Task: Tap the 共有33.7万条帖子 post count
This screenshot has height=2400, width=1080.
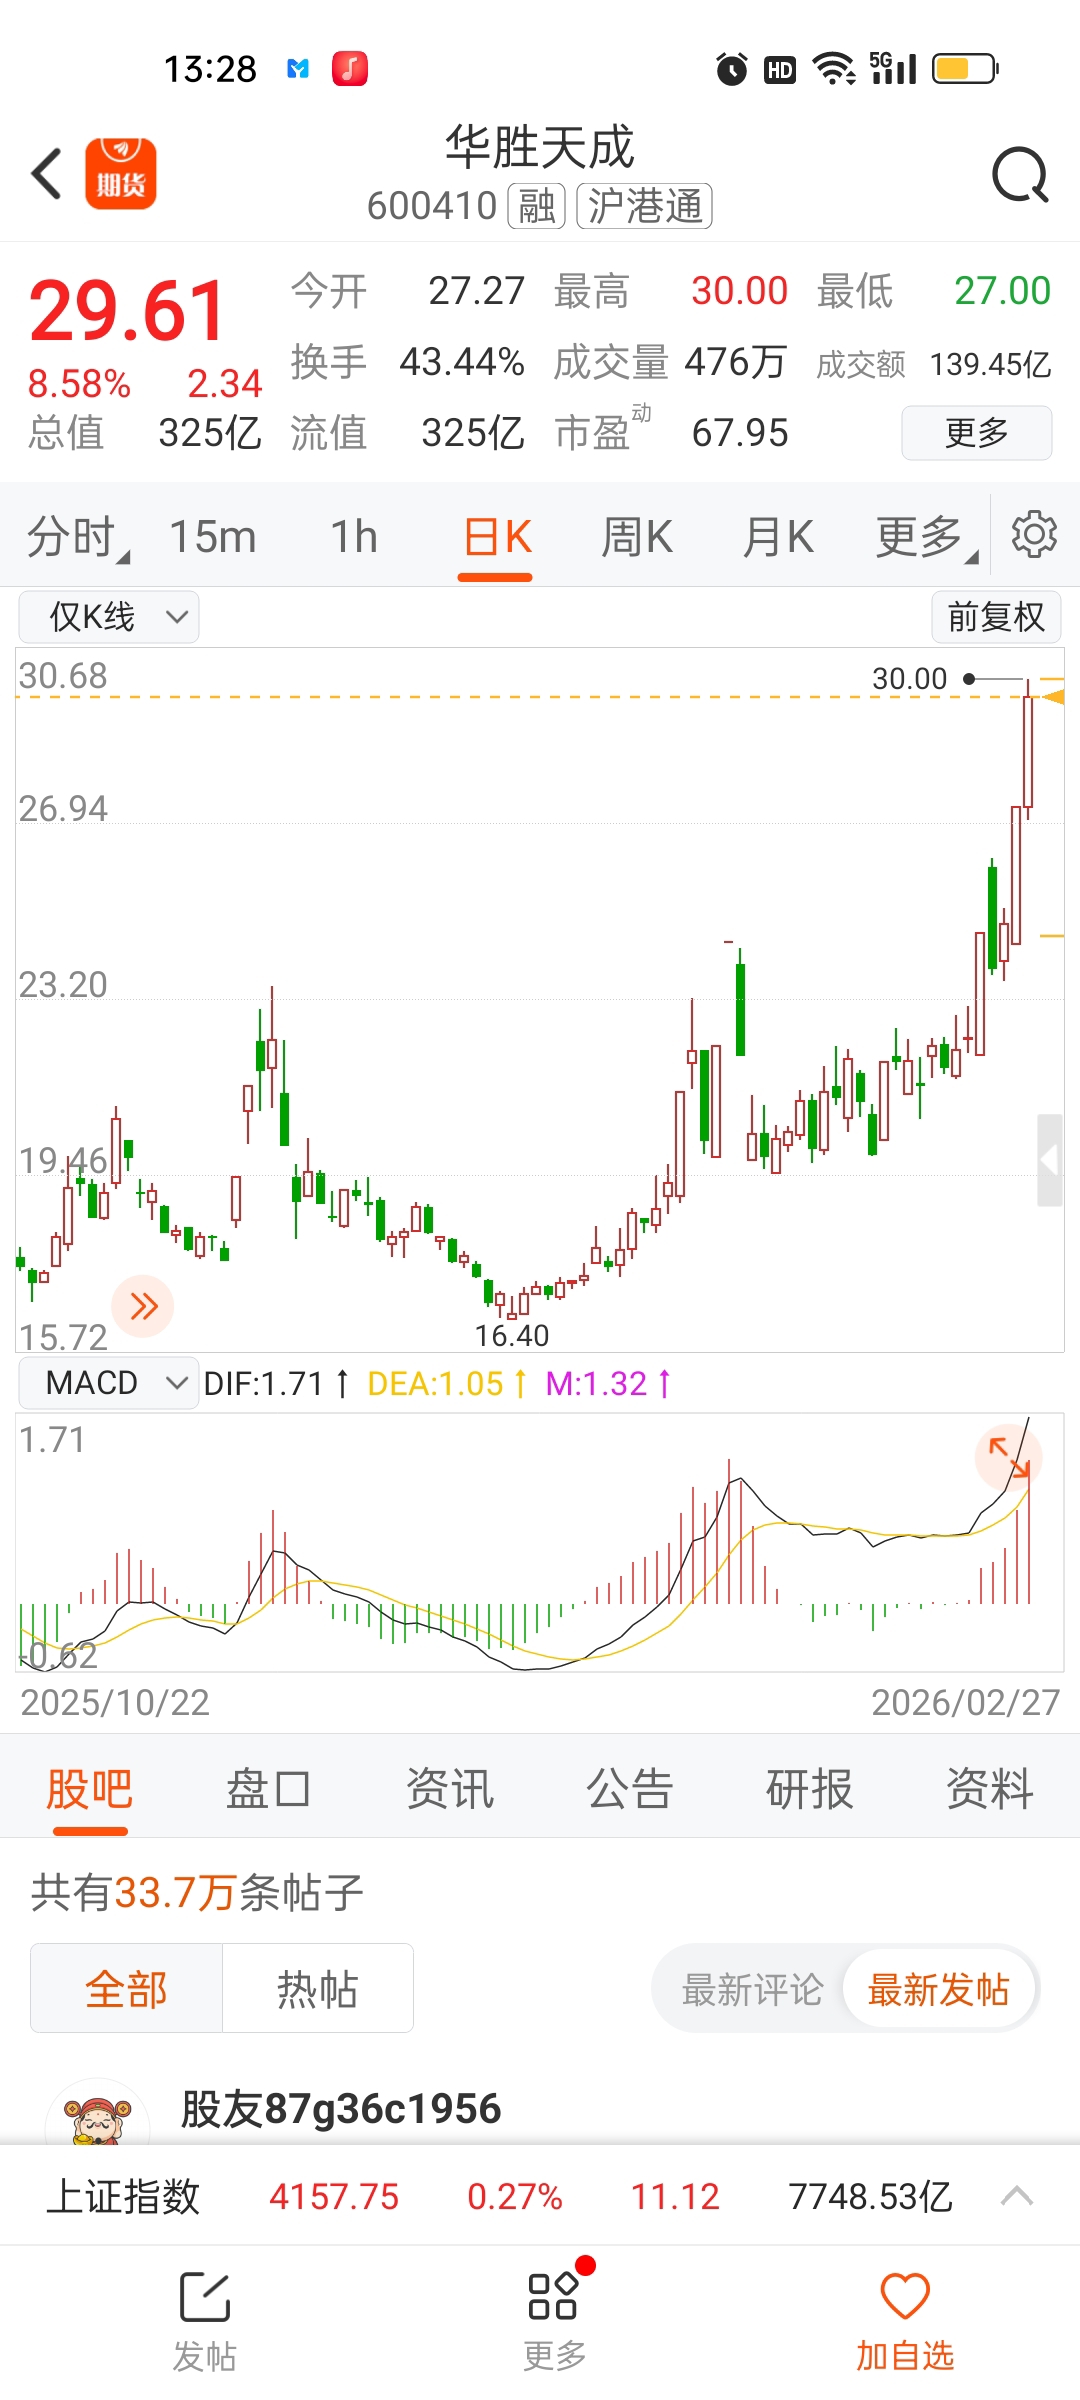Action: coord(197,1892)
